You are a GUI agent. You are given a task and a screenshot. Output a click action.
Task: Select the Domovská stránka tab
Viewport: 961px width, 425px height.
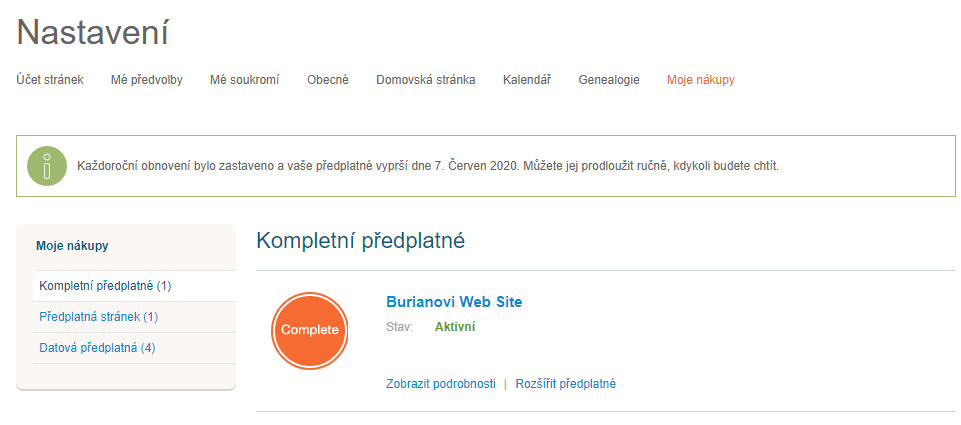(x=426, y=80)
